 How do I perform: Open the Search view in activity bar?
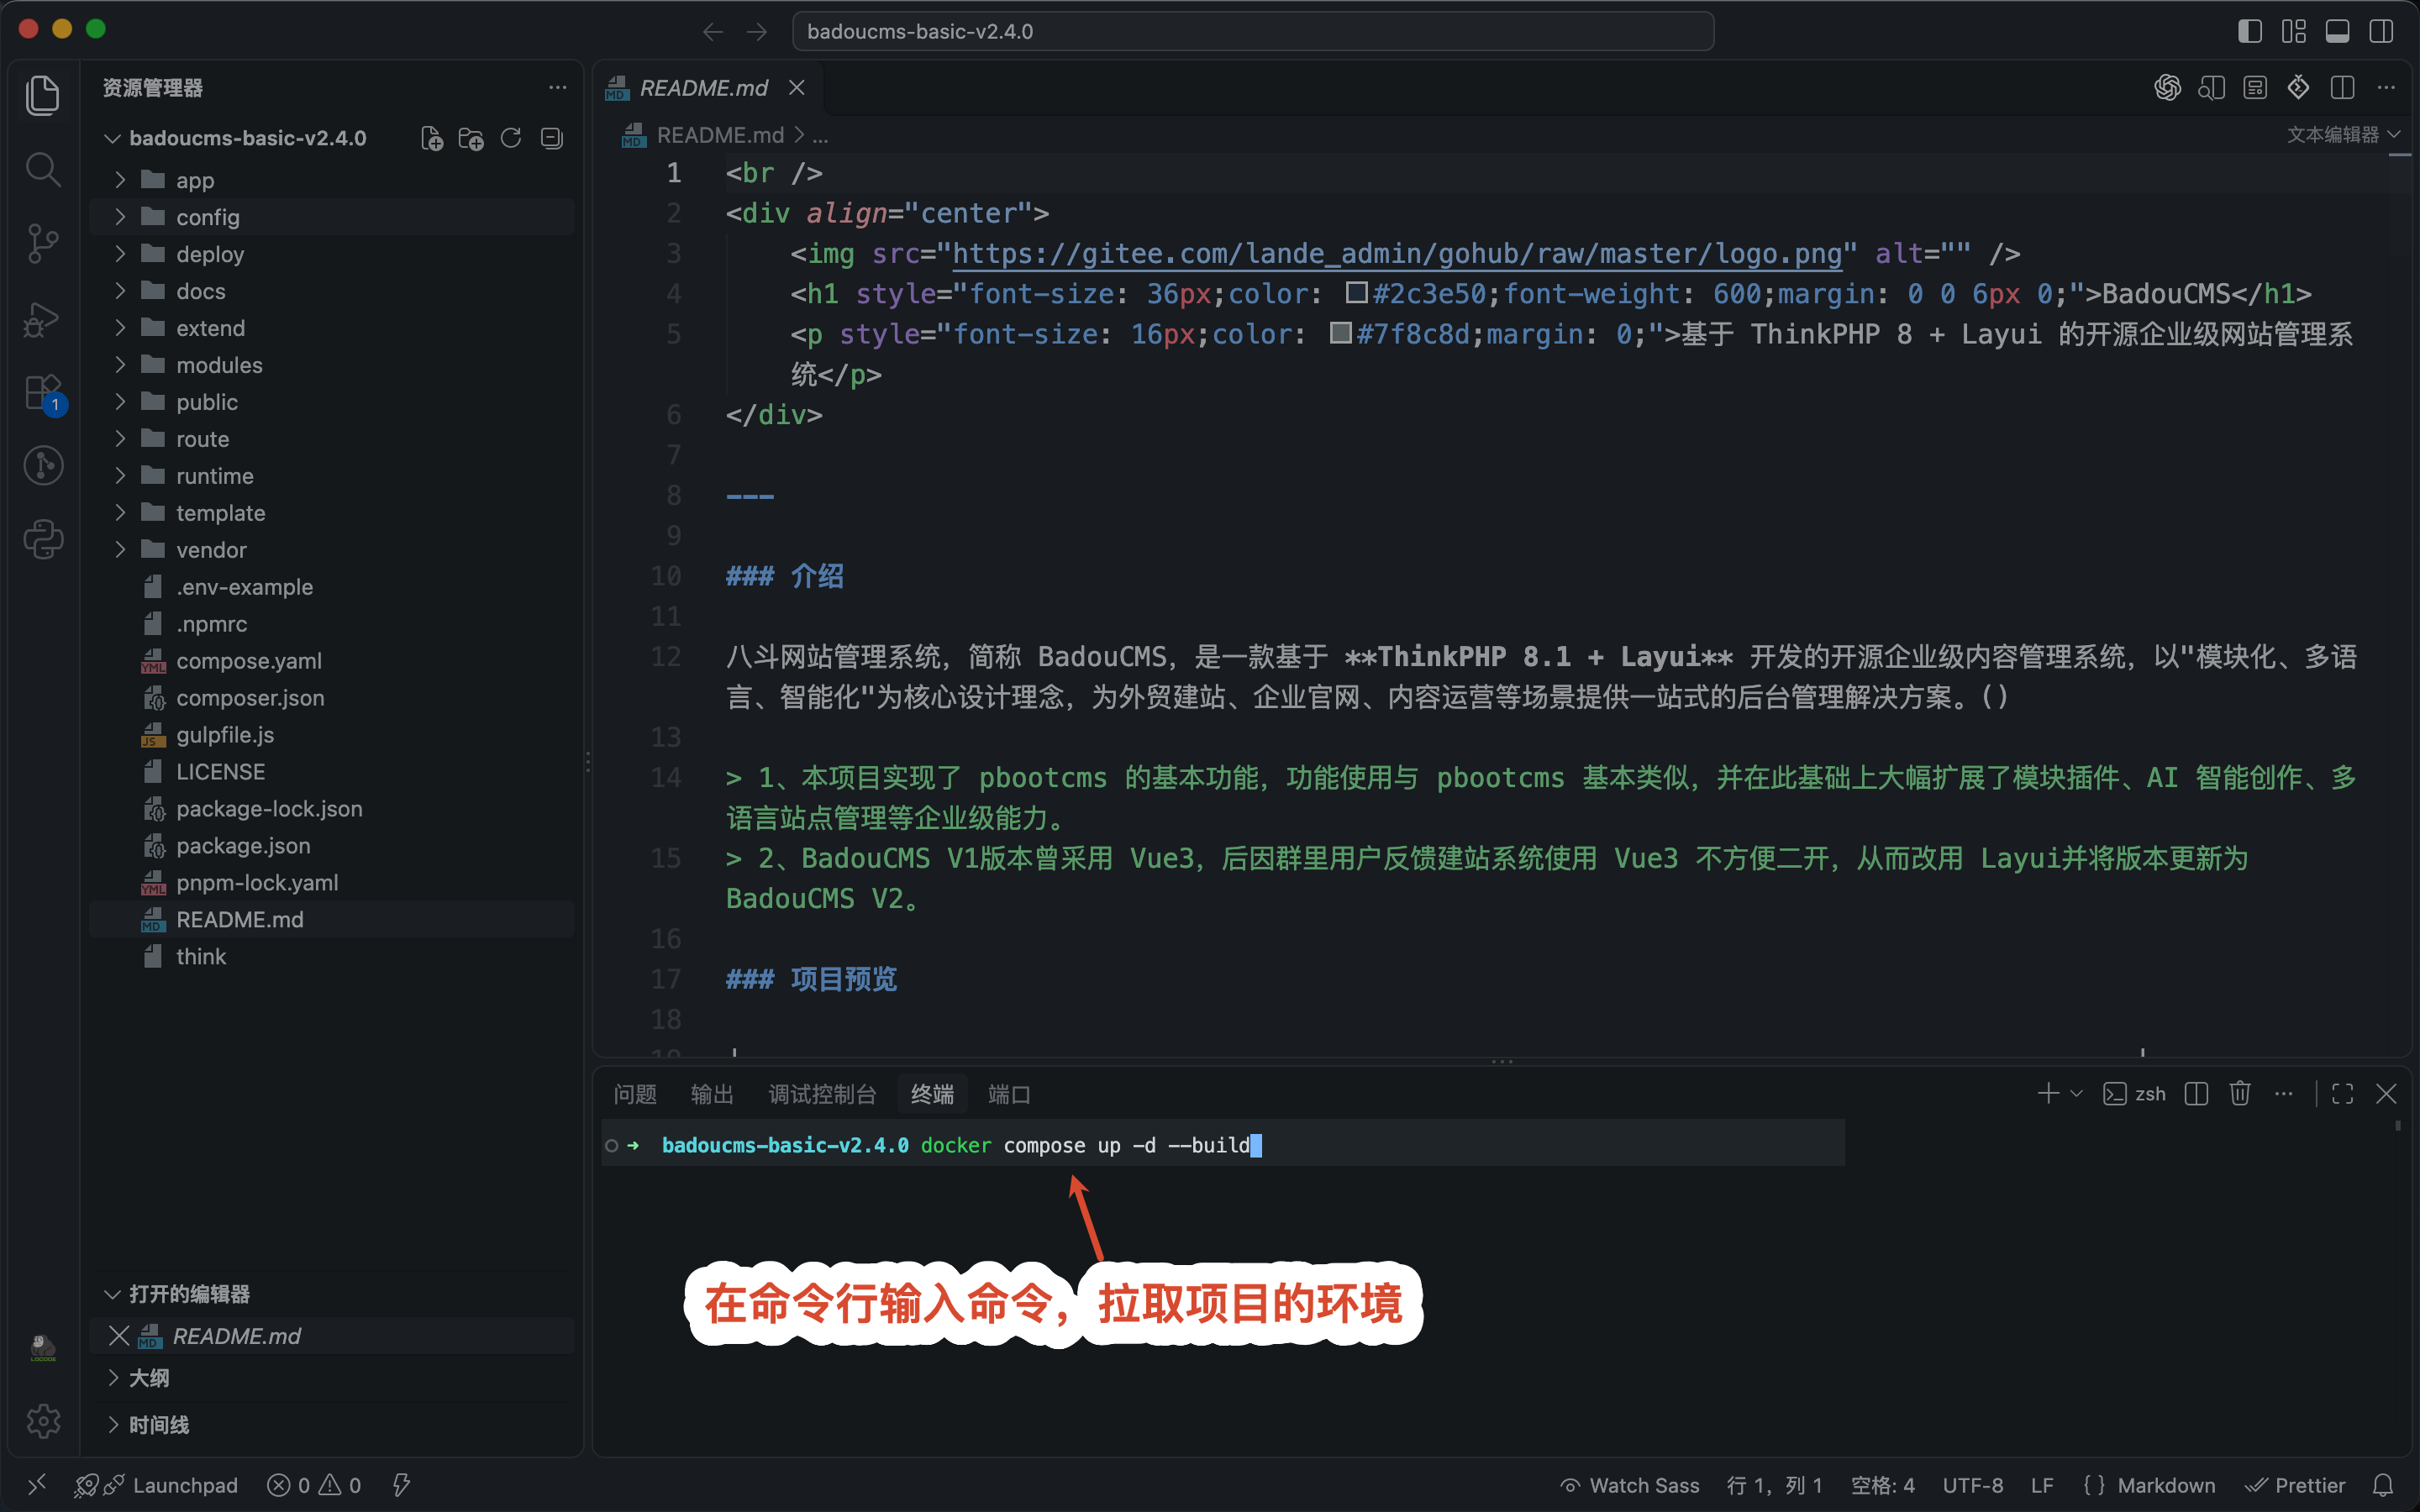tap(42, 169)
